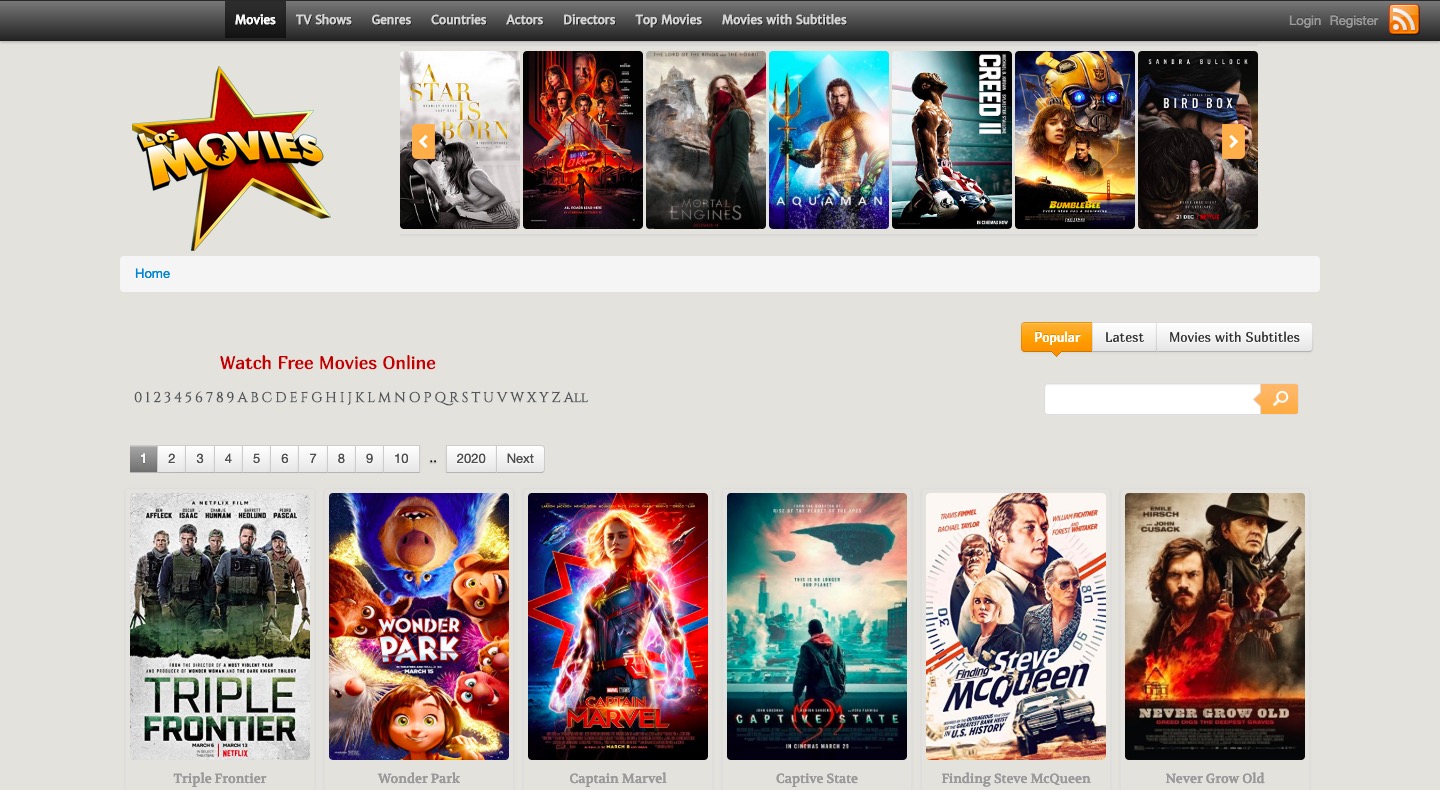Click the Next page button
The height and width of the screenshot is (790, 1440).
[520, 458]
